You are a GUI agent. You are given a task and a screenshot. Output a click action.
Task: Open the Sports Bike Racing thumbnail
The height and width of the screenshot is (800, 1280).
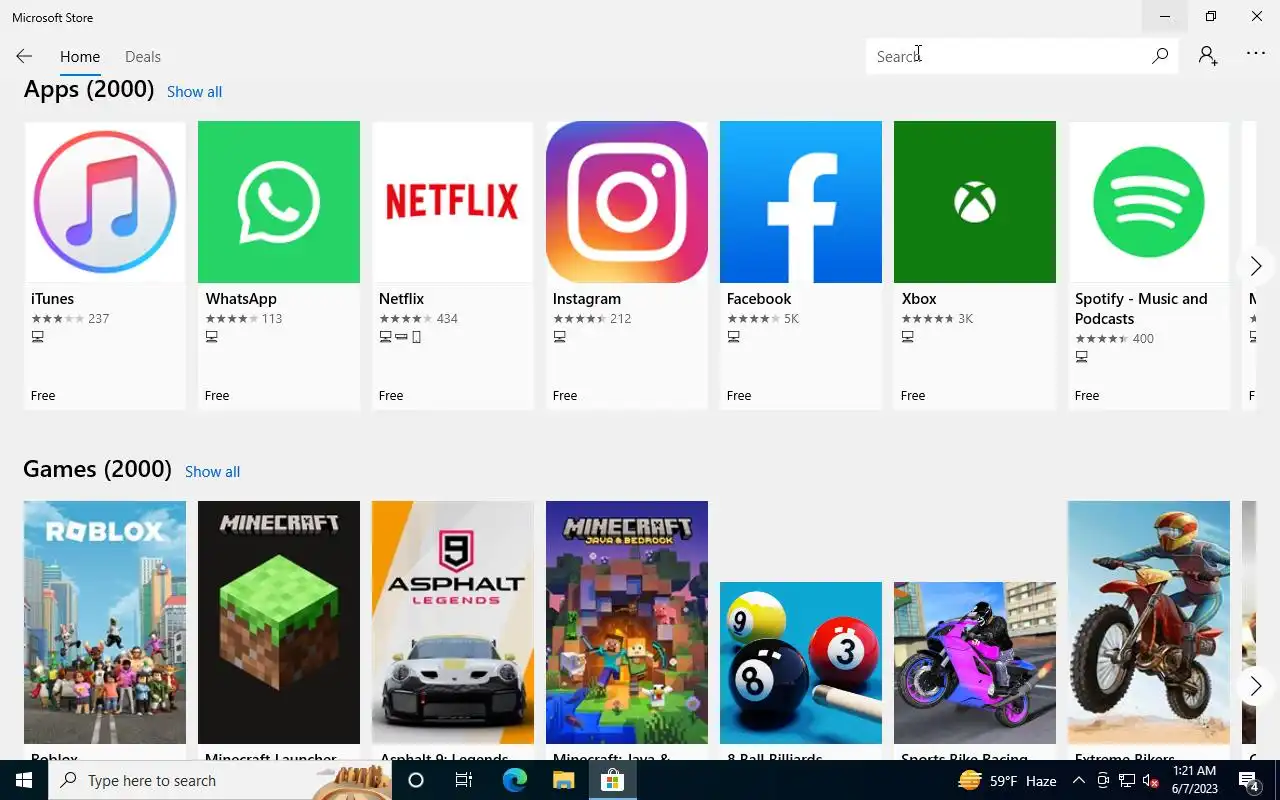point(975,663)
